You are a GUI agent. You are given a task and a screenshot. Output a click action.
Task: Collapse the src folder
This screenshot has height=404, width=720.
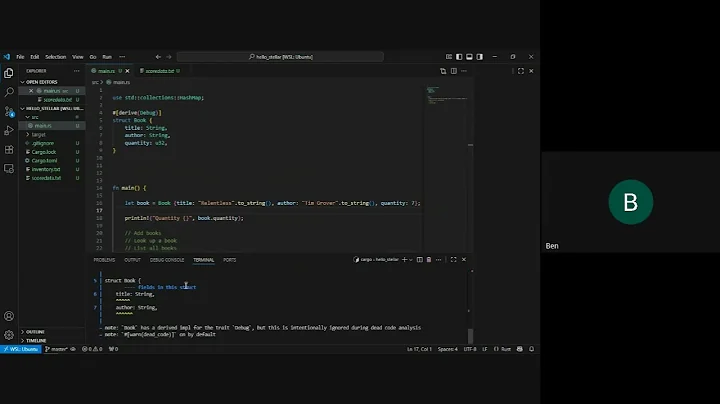click(x=51, y=117)
